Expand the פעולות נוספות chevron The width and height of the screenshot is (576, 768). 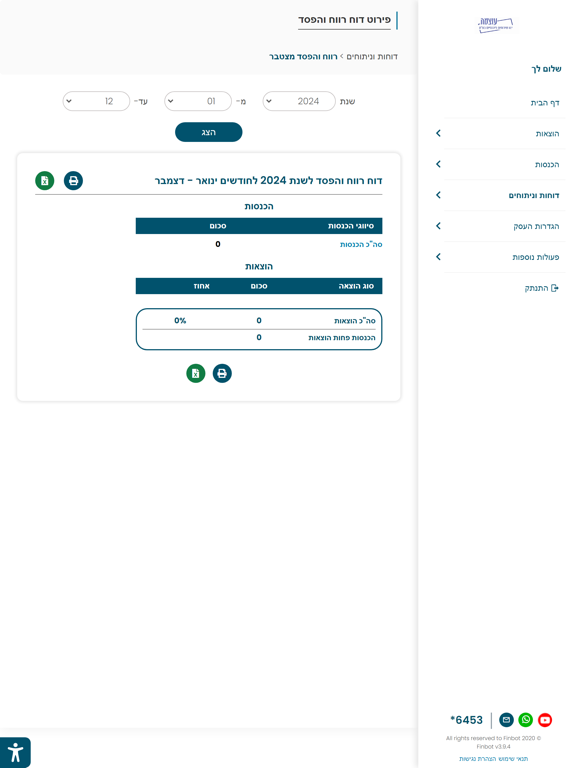[x=438, y=257]
